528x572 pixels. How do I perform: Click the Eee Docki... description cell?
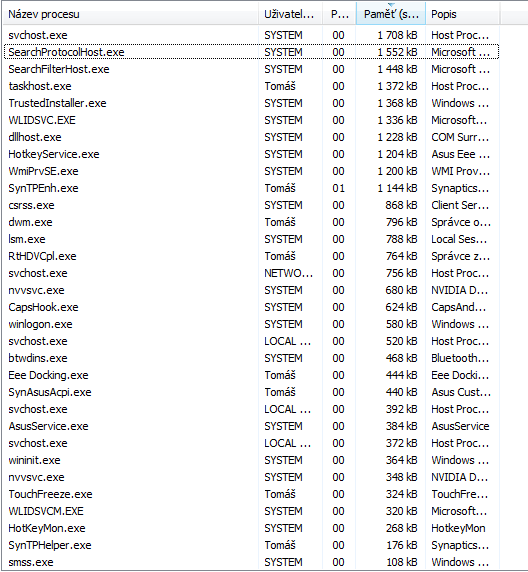(x=460, y=375)
